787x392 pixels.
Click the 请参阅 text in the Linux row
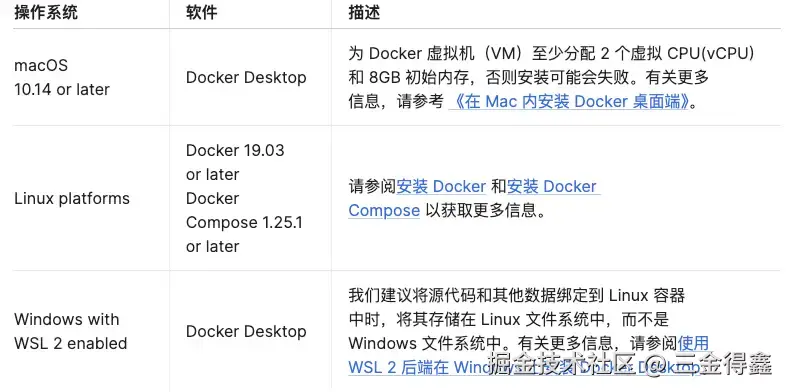coord(372,186)
